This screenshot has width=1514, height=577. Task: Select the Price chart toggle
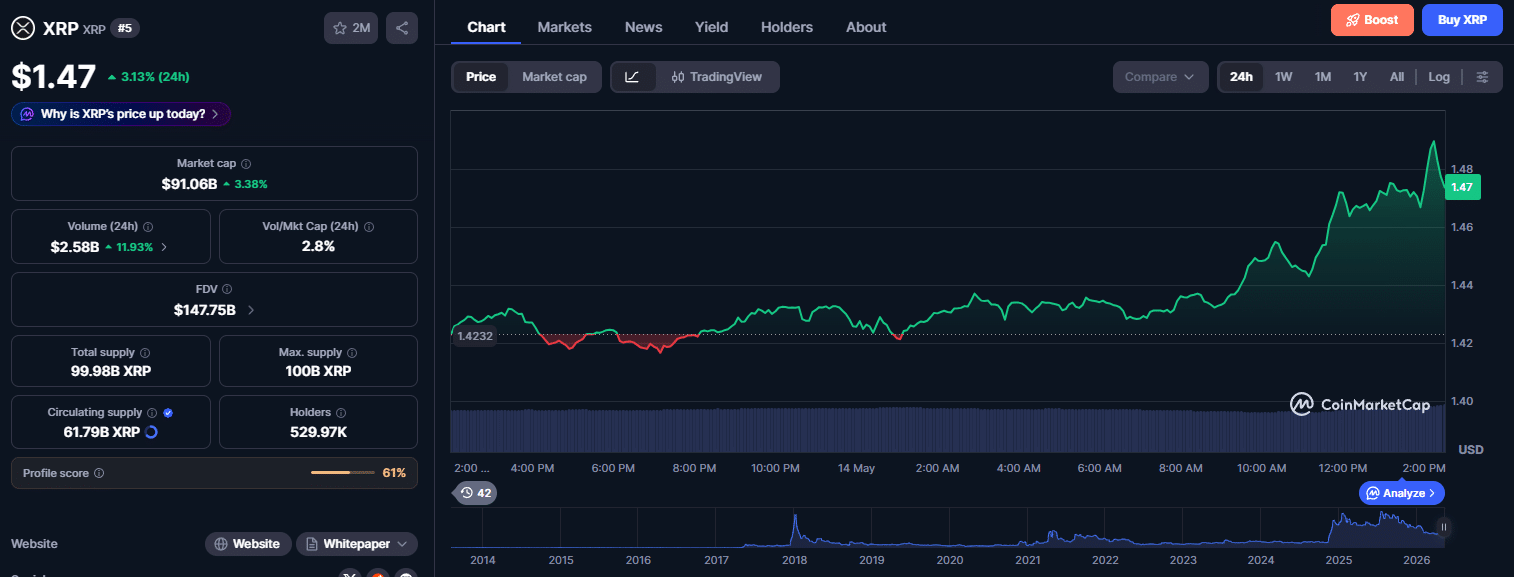coord(481,77)
